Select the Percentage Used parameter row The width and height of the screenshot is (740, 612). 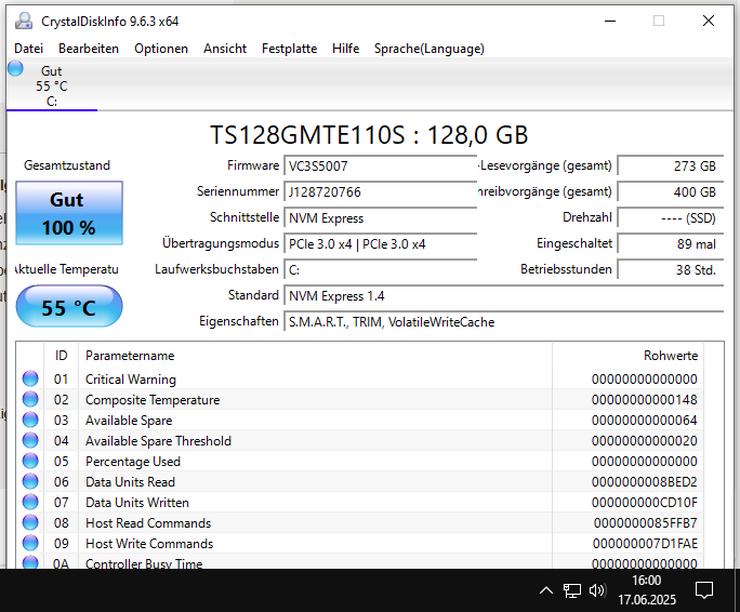(x=360, y=461)
